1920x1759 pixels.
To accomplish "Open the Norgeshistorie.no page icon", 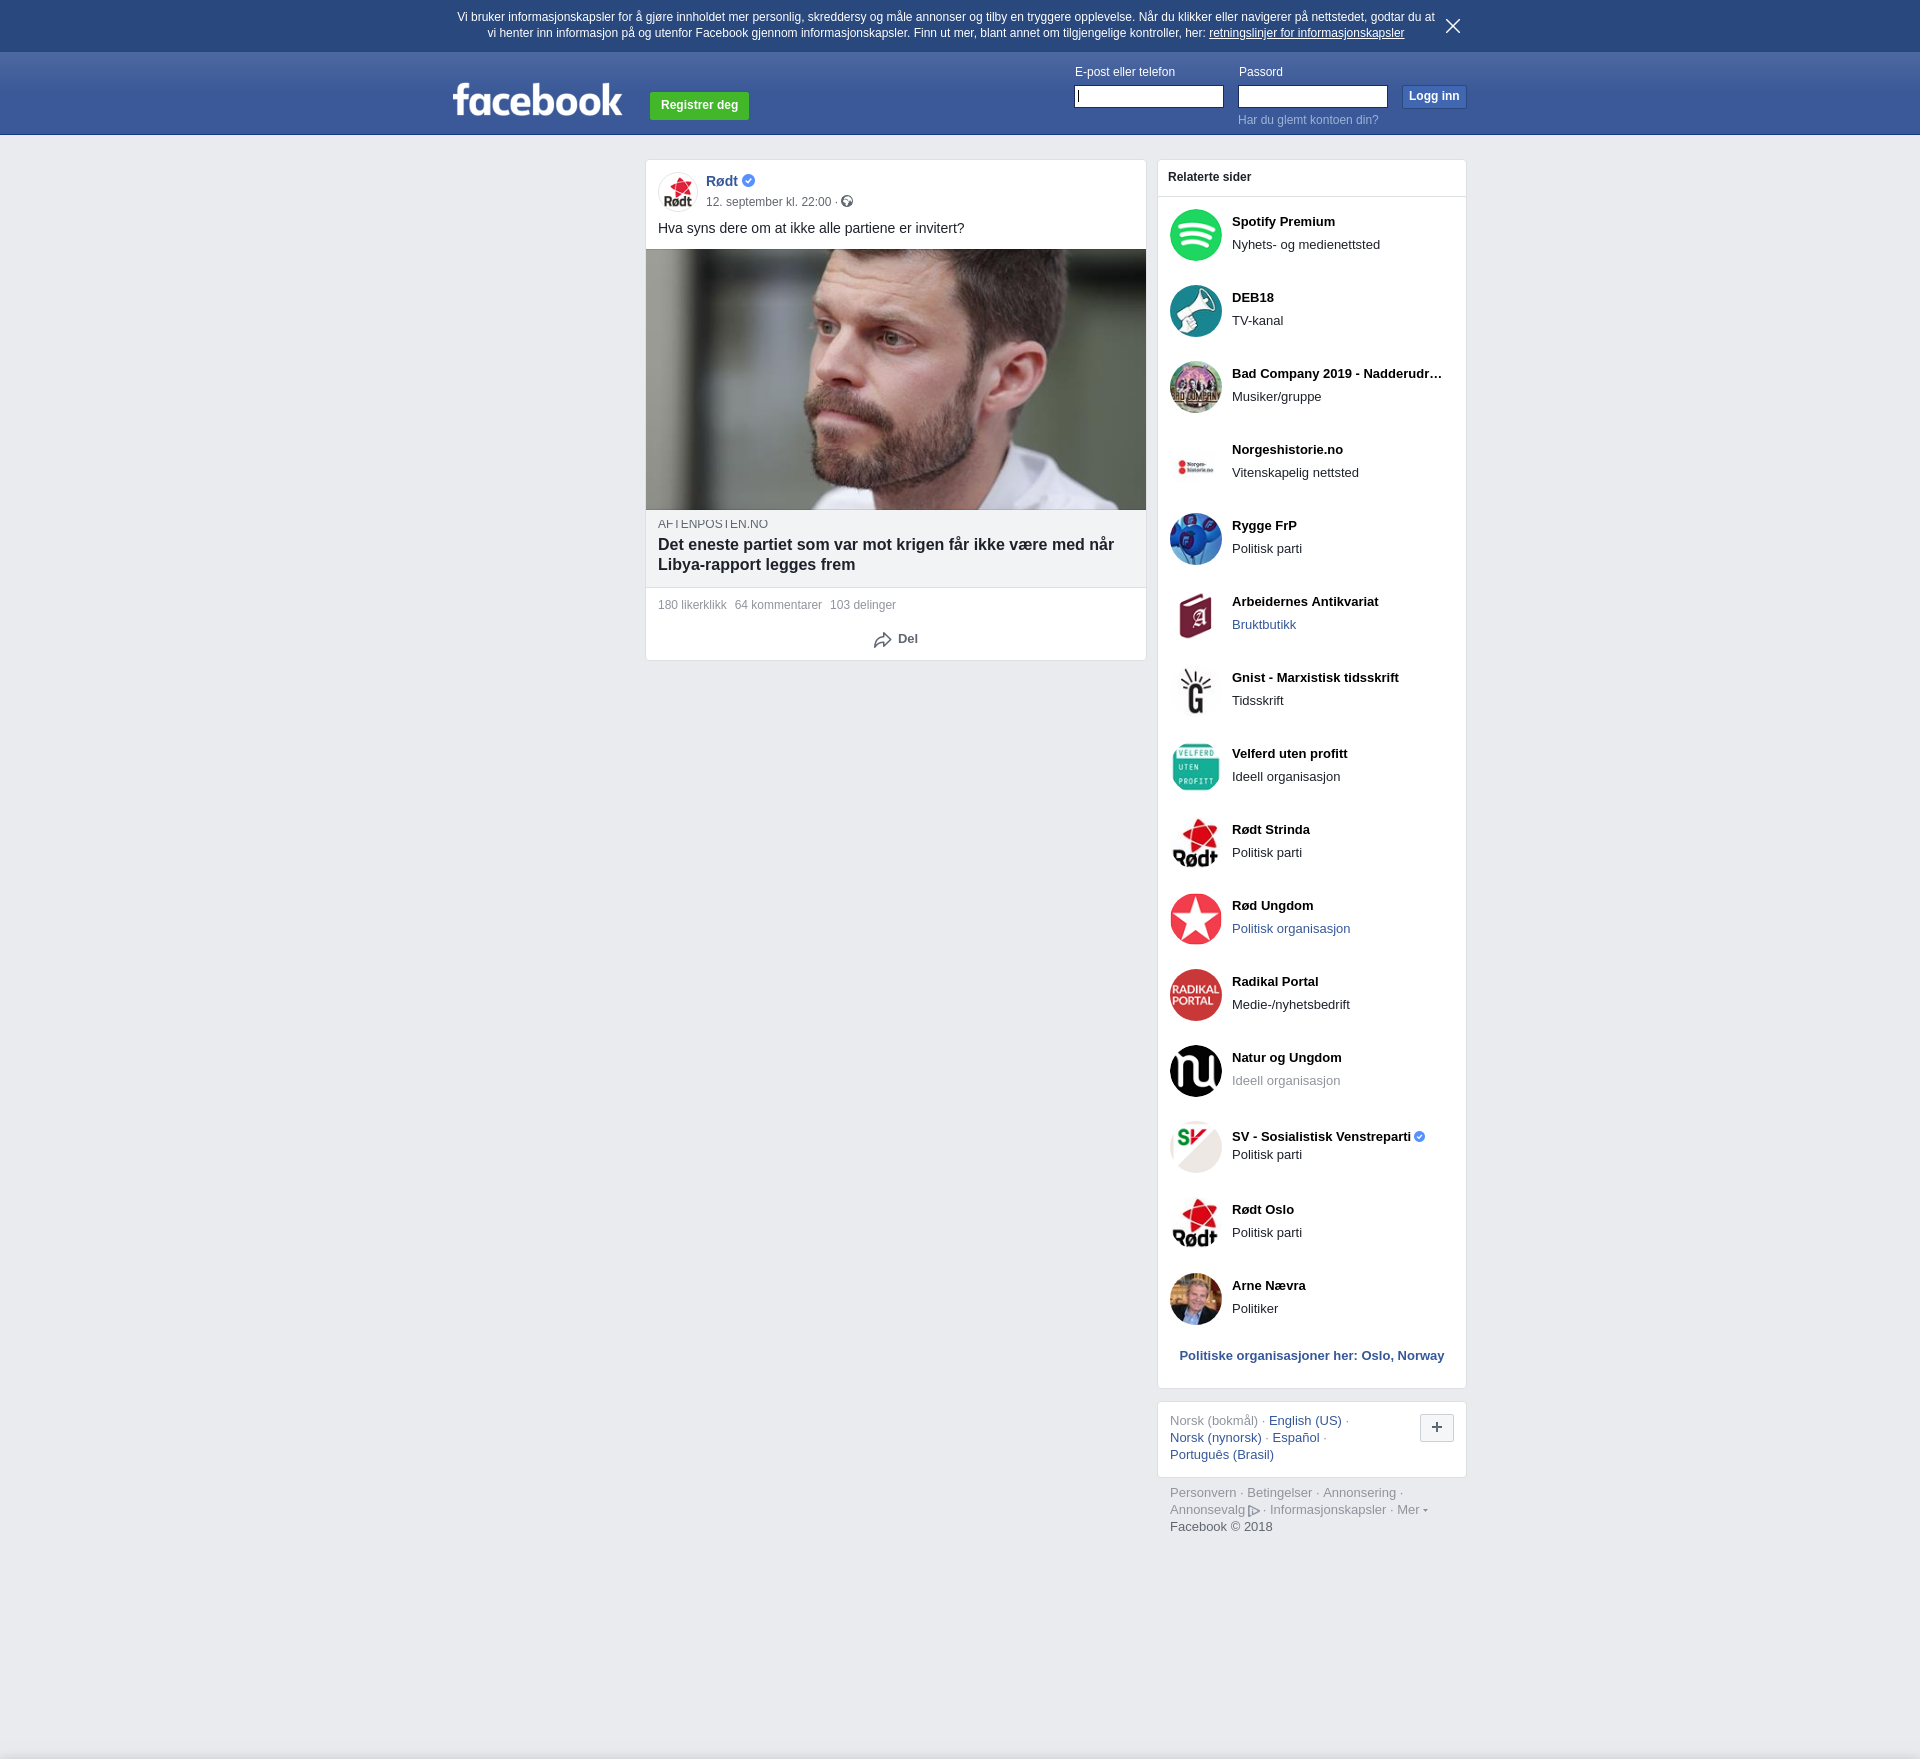I will (x=1196, y=463).
